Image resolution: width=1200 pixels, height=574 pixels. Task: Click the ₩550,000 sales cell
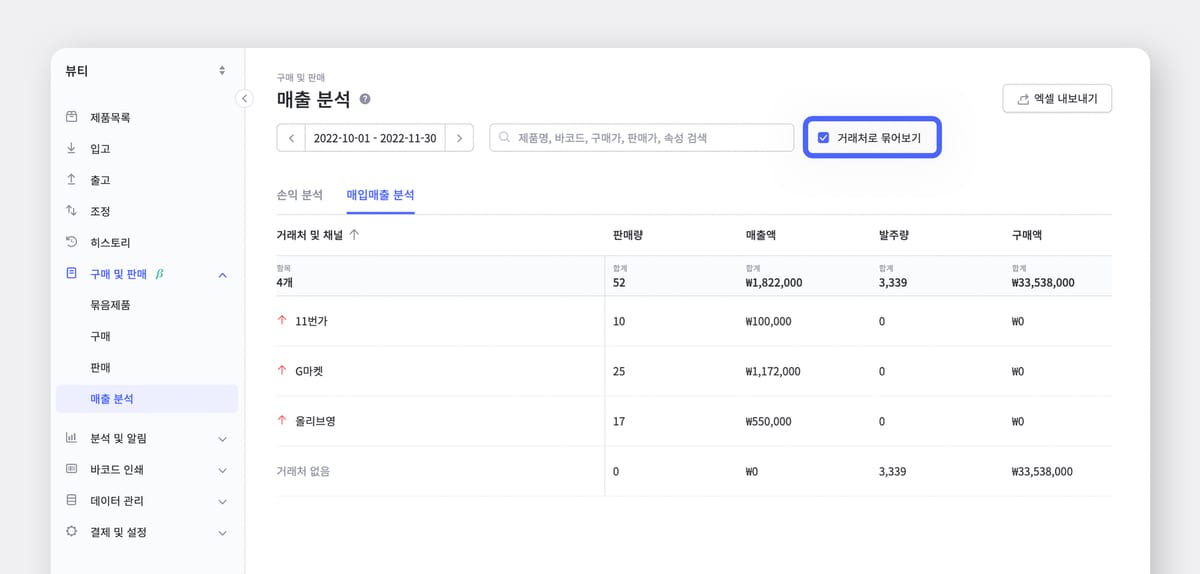[768, 421]
